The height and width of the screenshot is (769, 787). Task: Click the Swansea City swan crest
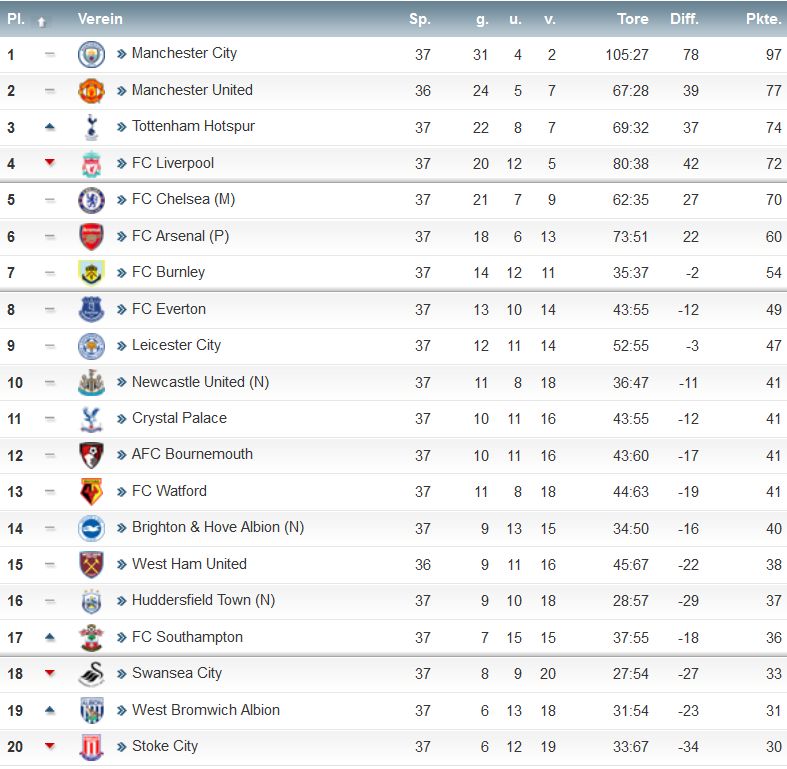point(91,674)
